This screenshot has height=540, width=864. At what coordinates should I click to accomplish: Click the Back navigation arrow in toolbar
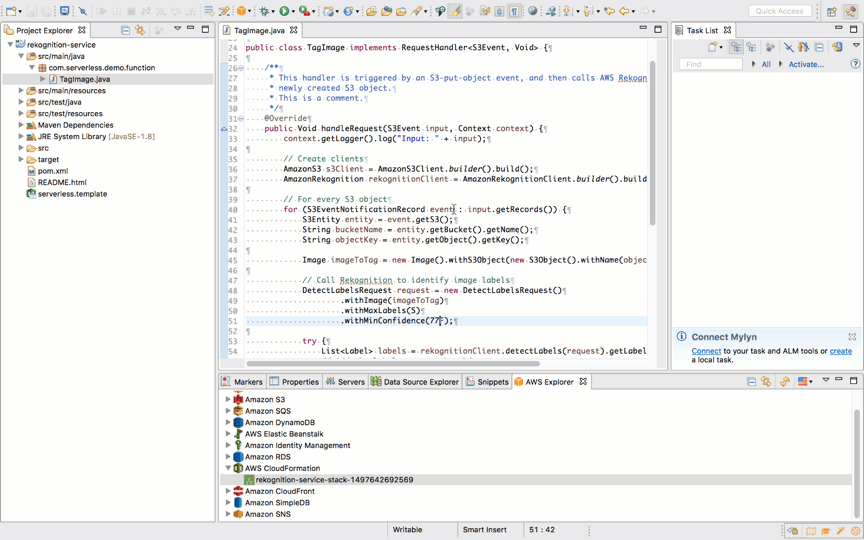[x=624, y=11]
